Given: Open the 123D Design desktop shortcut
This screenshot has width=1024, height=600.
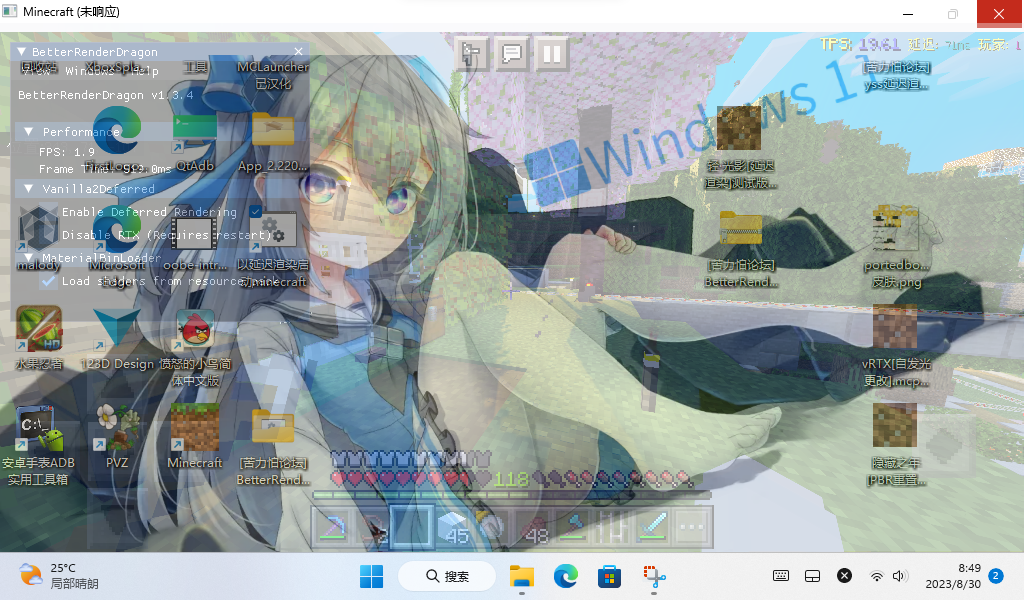Looking at the screenshot, I should (x=117, y=338).
